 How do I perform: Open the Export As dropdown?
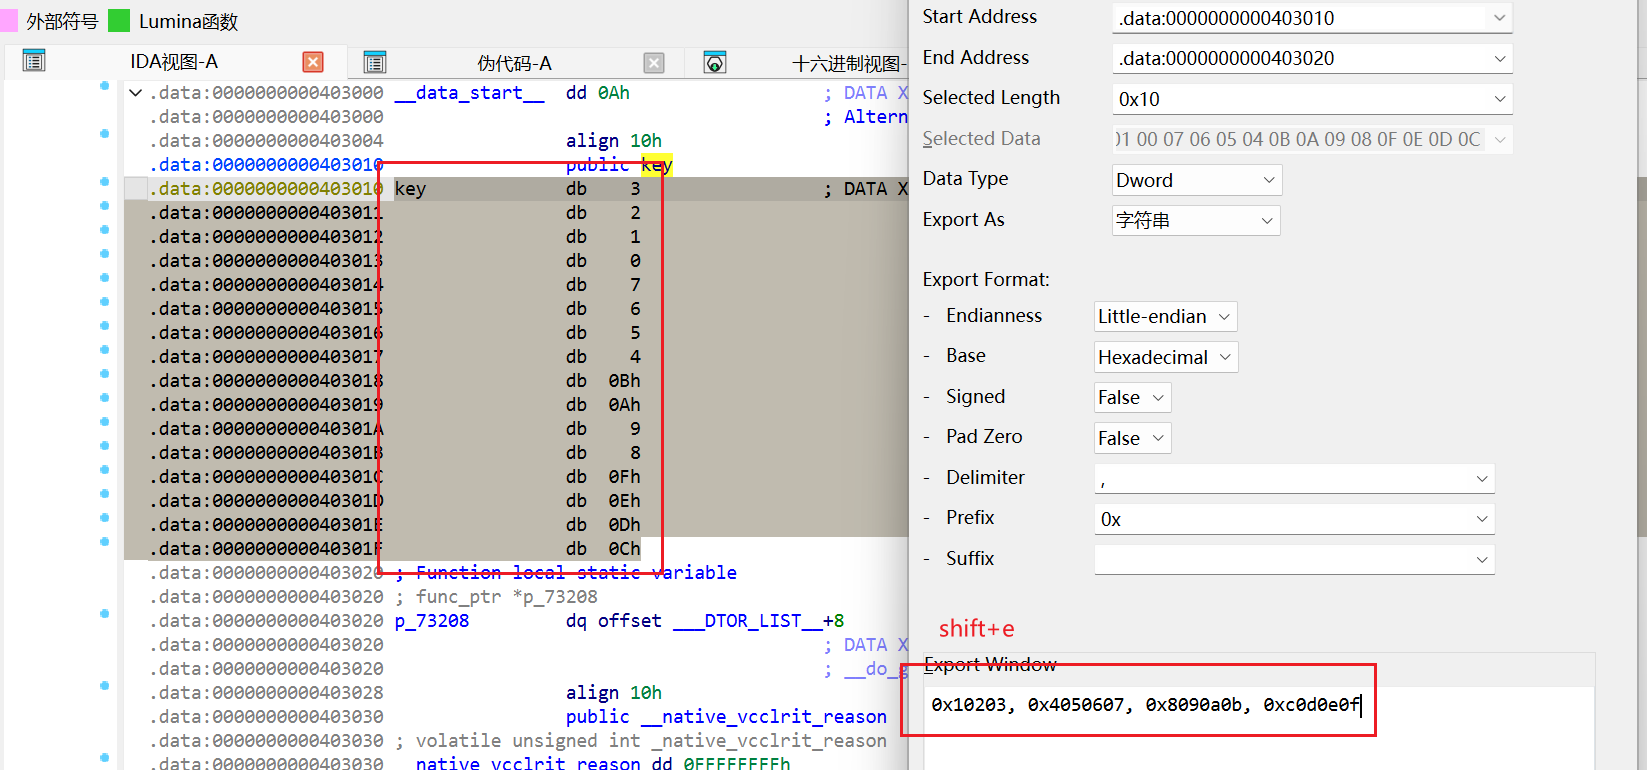pos(1195,220)
